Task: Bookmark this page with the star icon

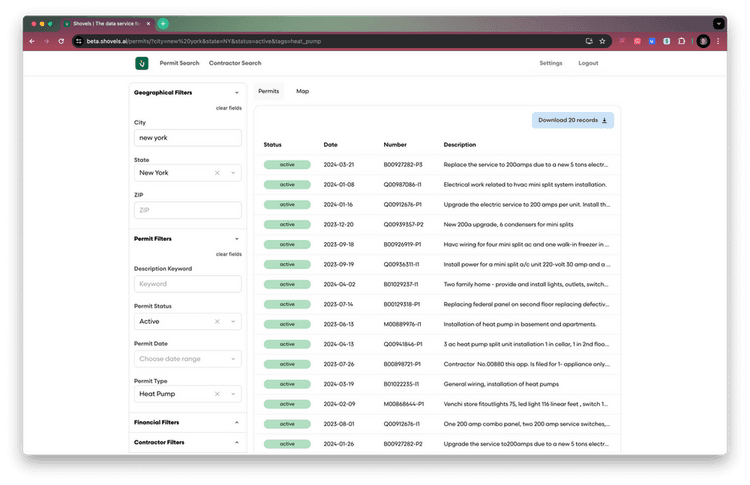Action: click(x=603, y=41)
